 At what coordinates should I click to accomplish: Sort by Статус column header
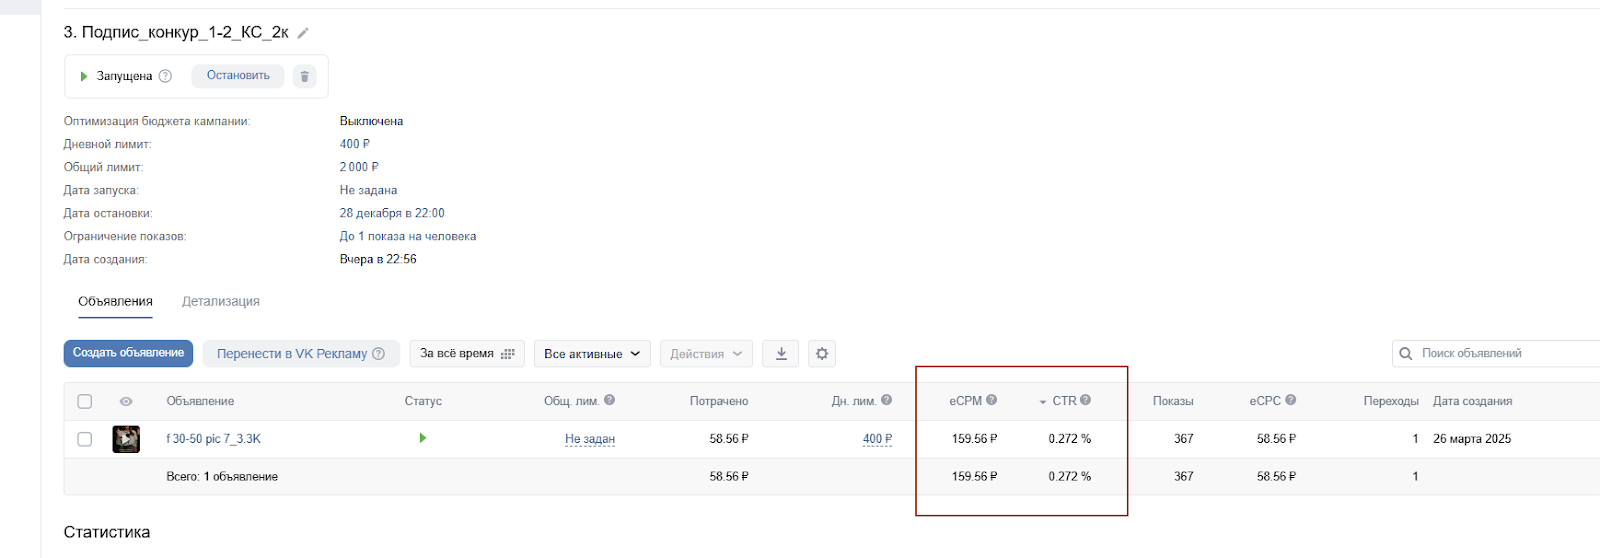pos(423,401)
